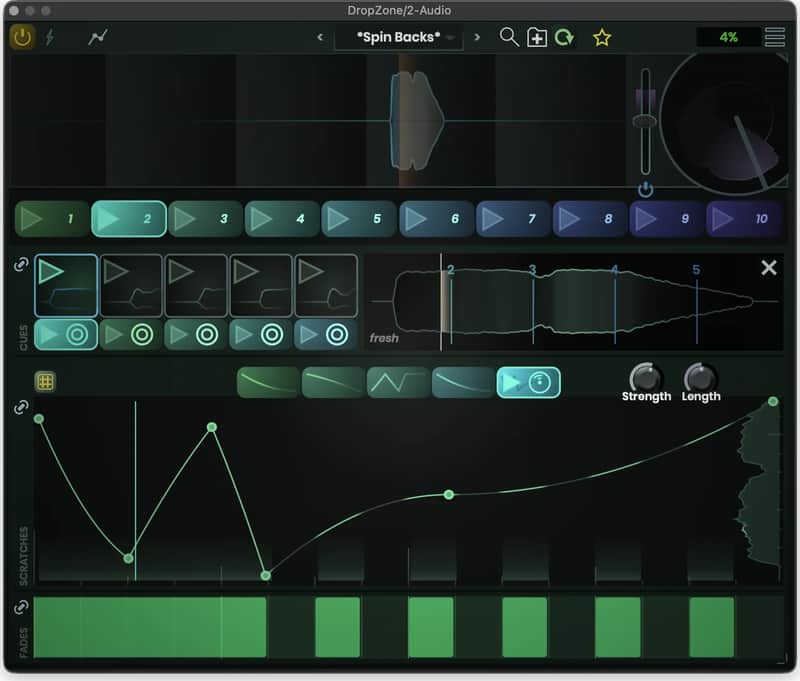
Task: Select the first green curve shape button
Action: click(x=268, y=383)
